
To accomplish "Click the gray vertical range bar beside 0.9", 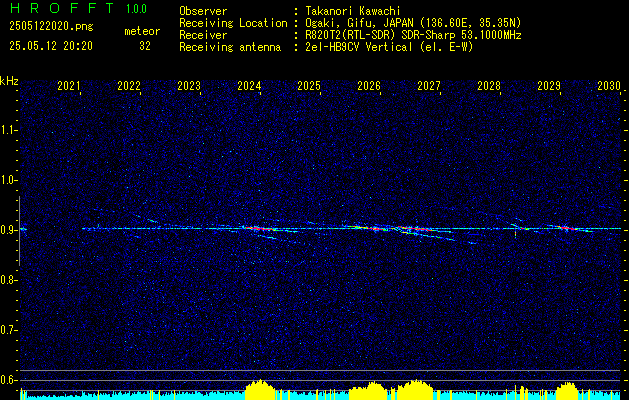I will [19, 231].
